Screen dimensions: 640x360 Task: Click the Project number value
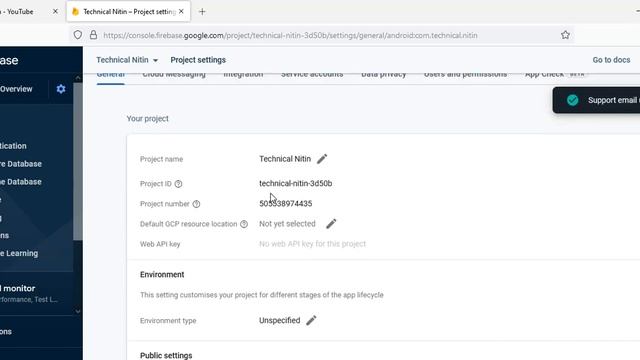(286, 204)
